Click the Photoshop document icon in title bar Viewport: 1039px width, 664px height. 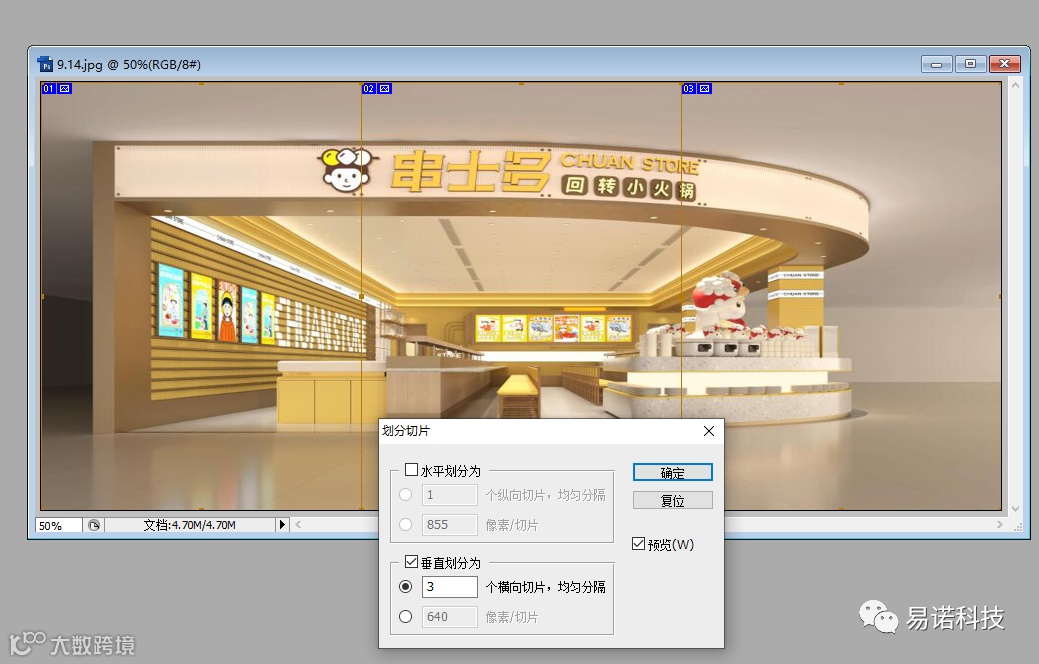point(46,64)
